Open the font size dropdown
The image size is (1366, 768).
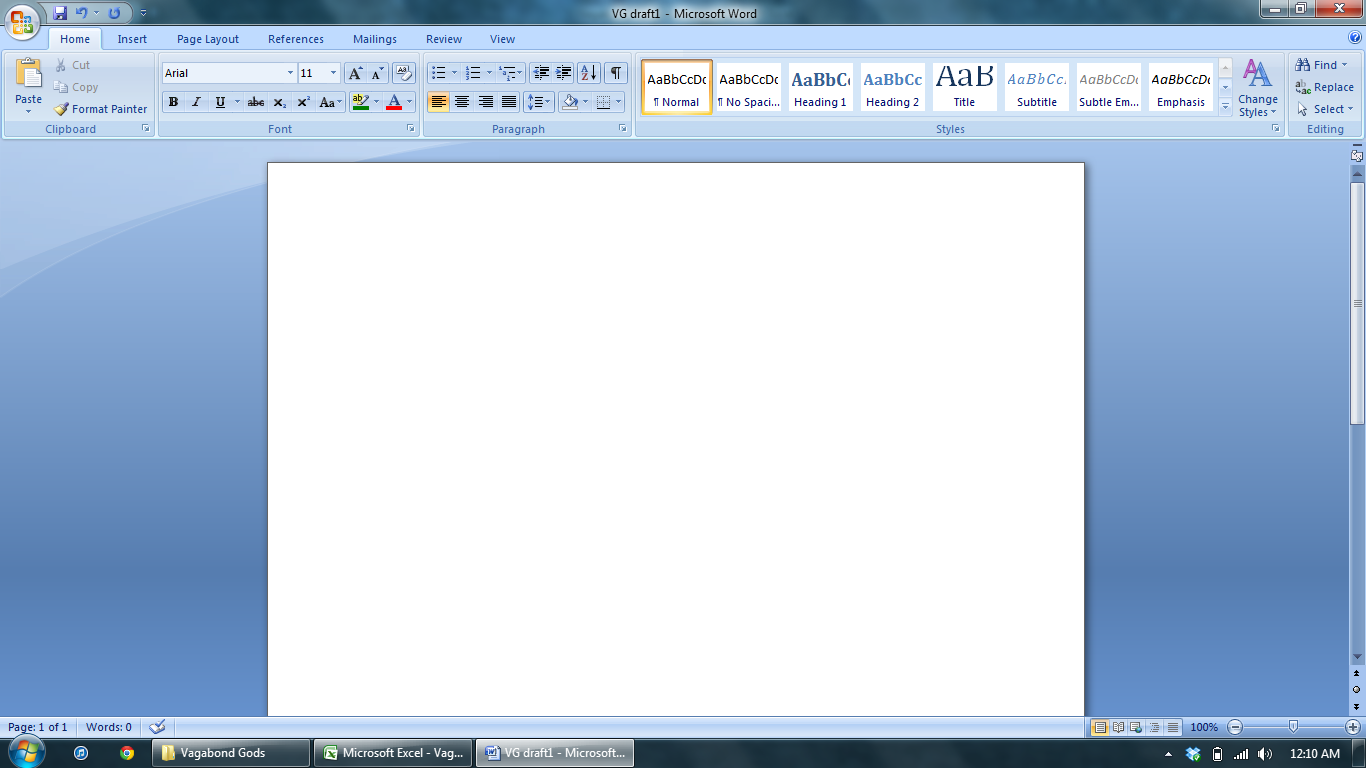tap(333, 73)
